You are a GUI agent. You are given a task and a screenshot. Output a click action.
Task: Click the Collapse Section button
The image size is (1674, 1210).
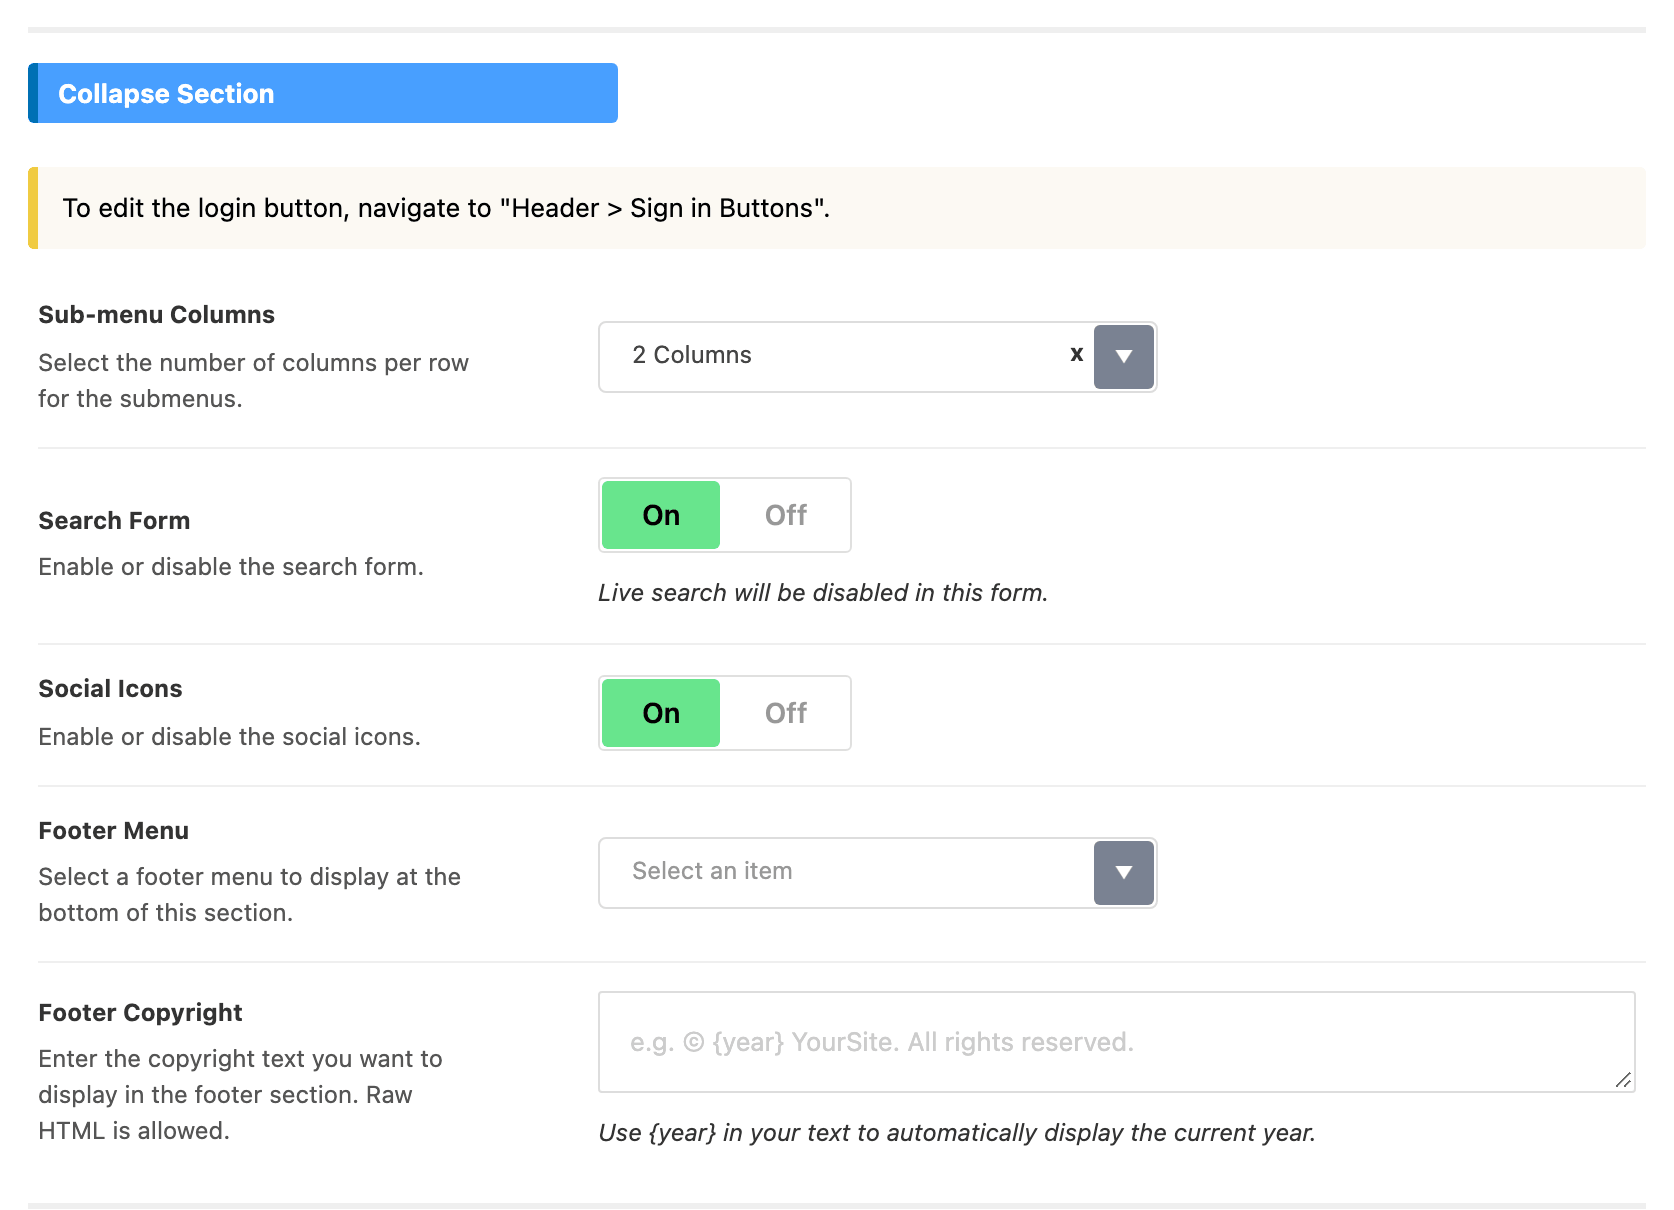(x=323, y=93)
